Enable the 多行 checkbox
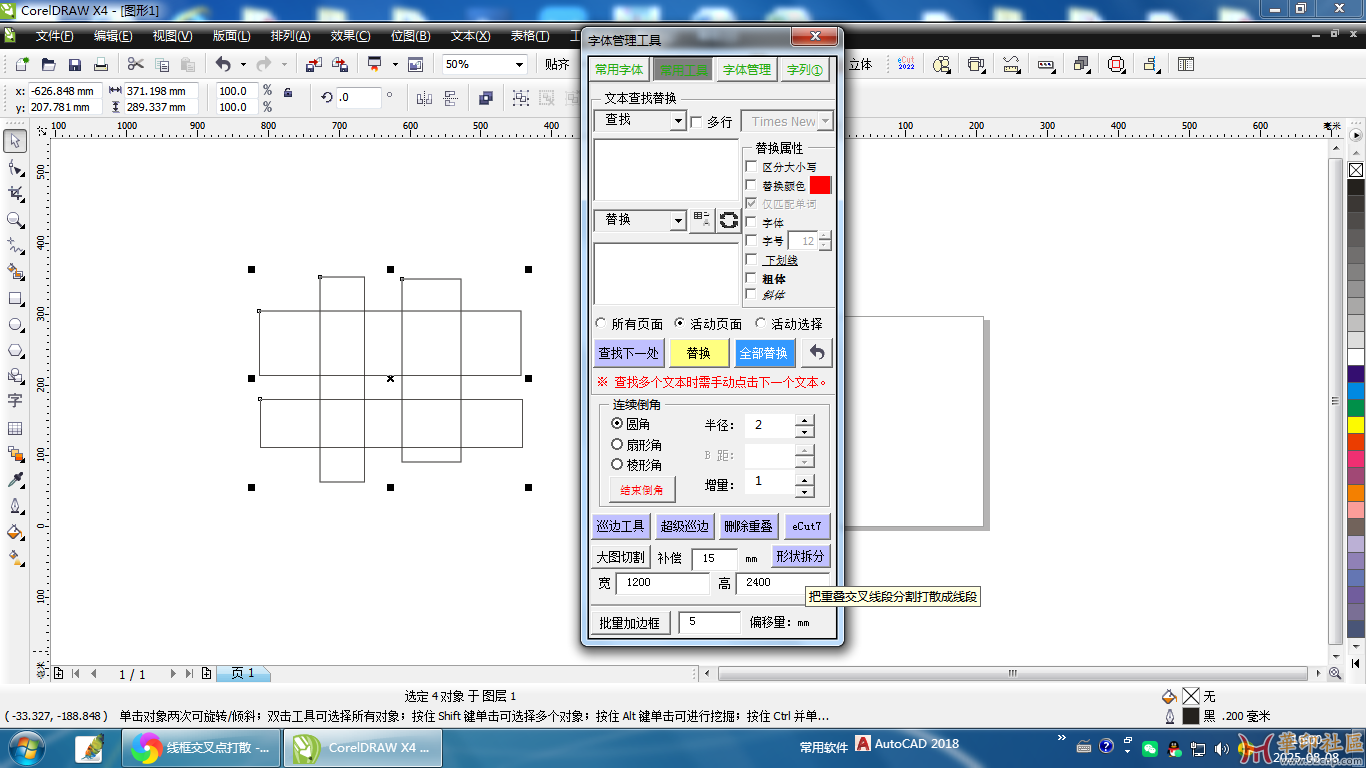The image size is (1366, 768). (x=697, y=121)
